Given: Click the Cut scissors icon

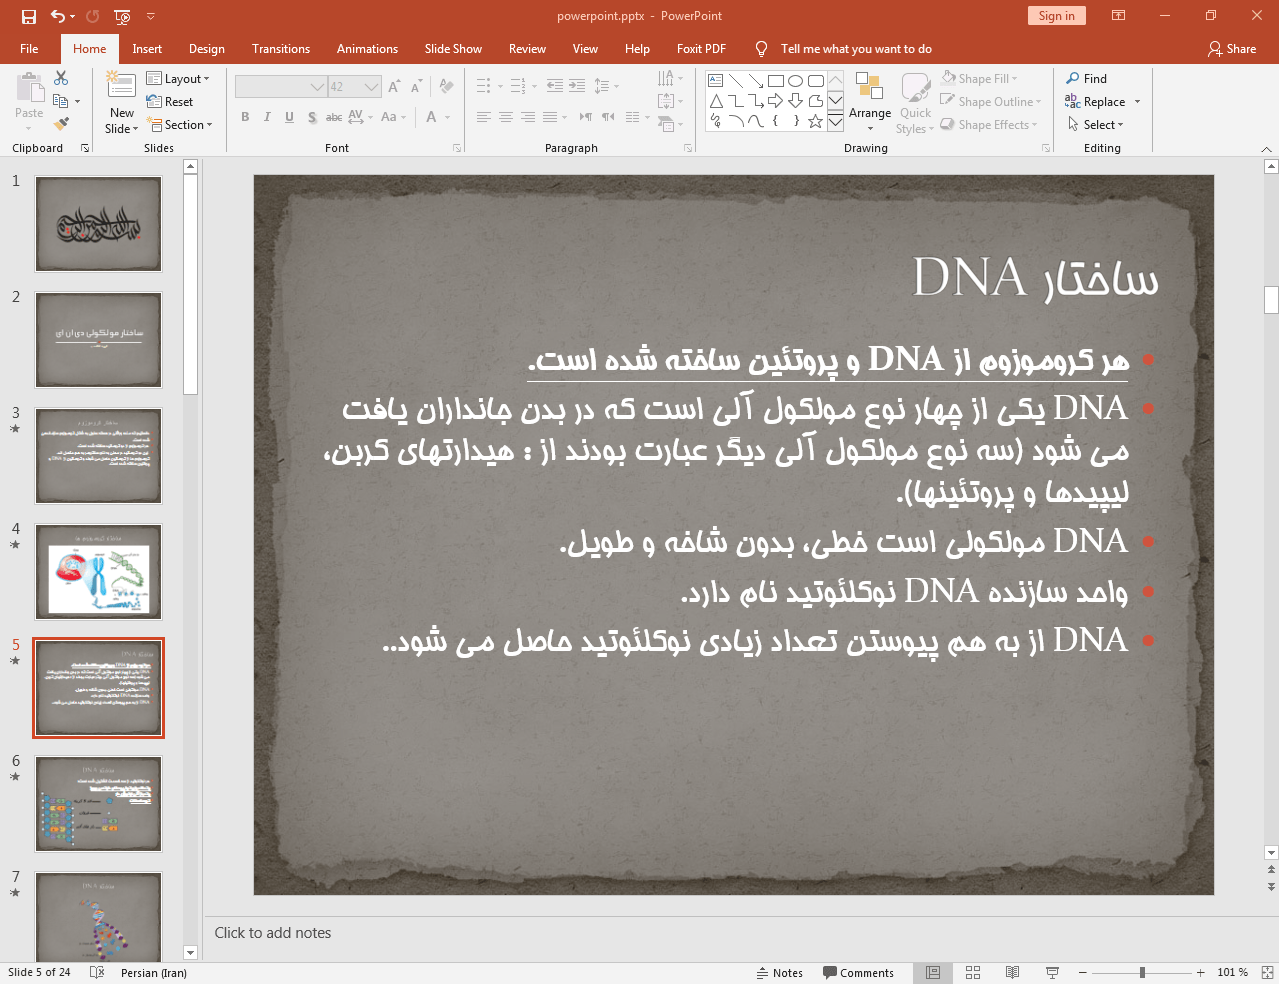Looking at the screenshot, I should pyautogui.click(x=61, y=78).
